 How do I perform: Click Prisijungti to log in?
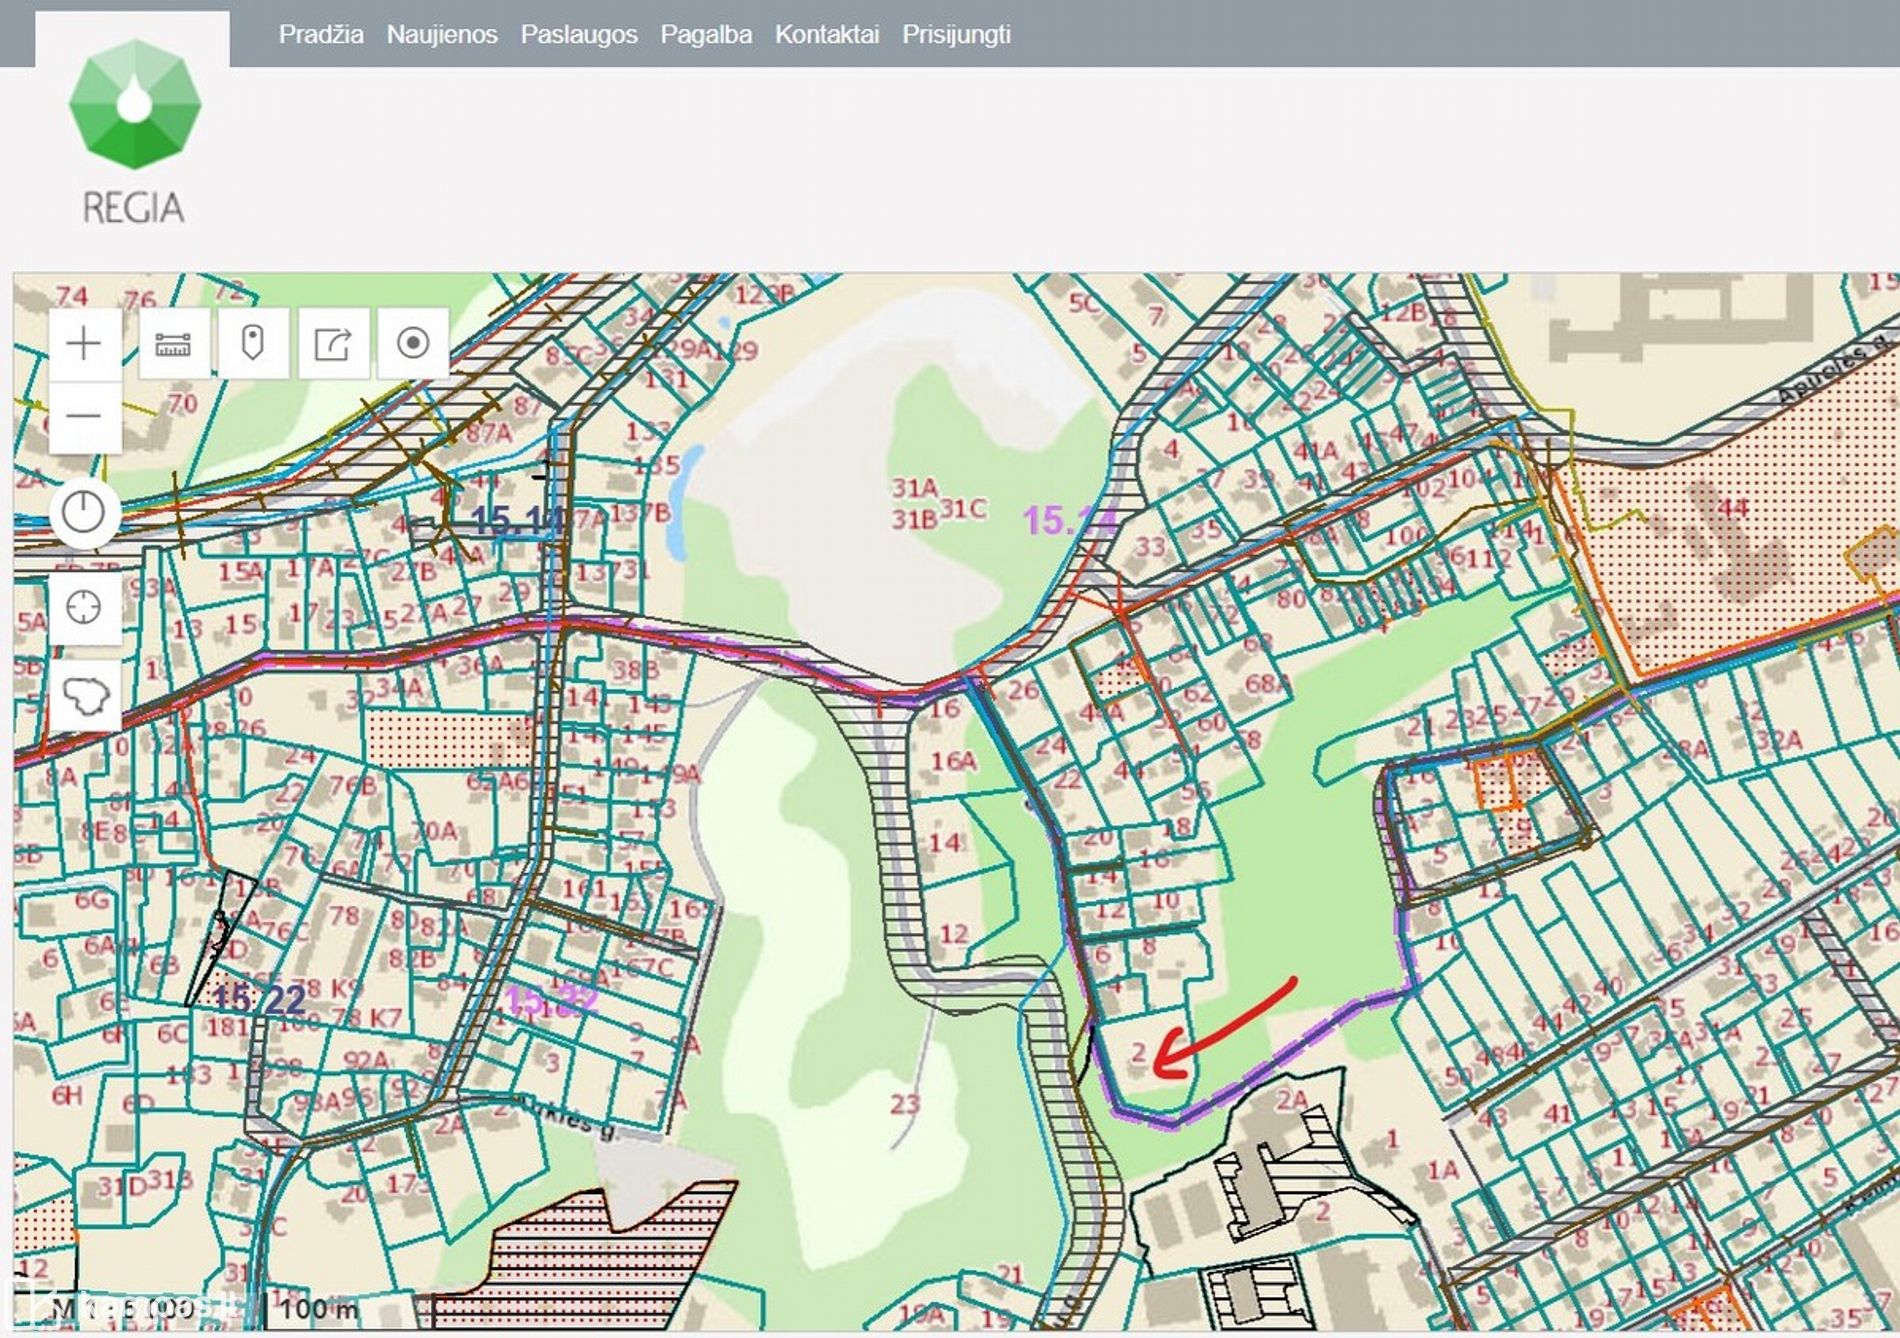[955, 34]
